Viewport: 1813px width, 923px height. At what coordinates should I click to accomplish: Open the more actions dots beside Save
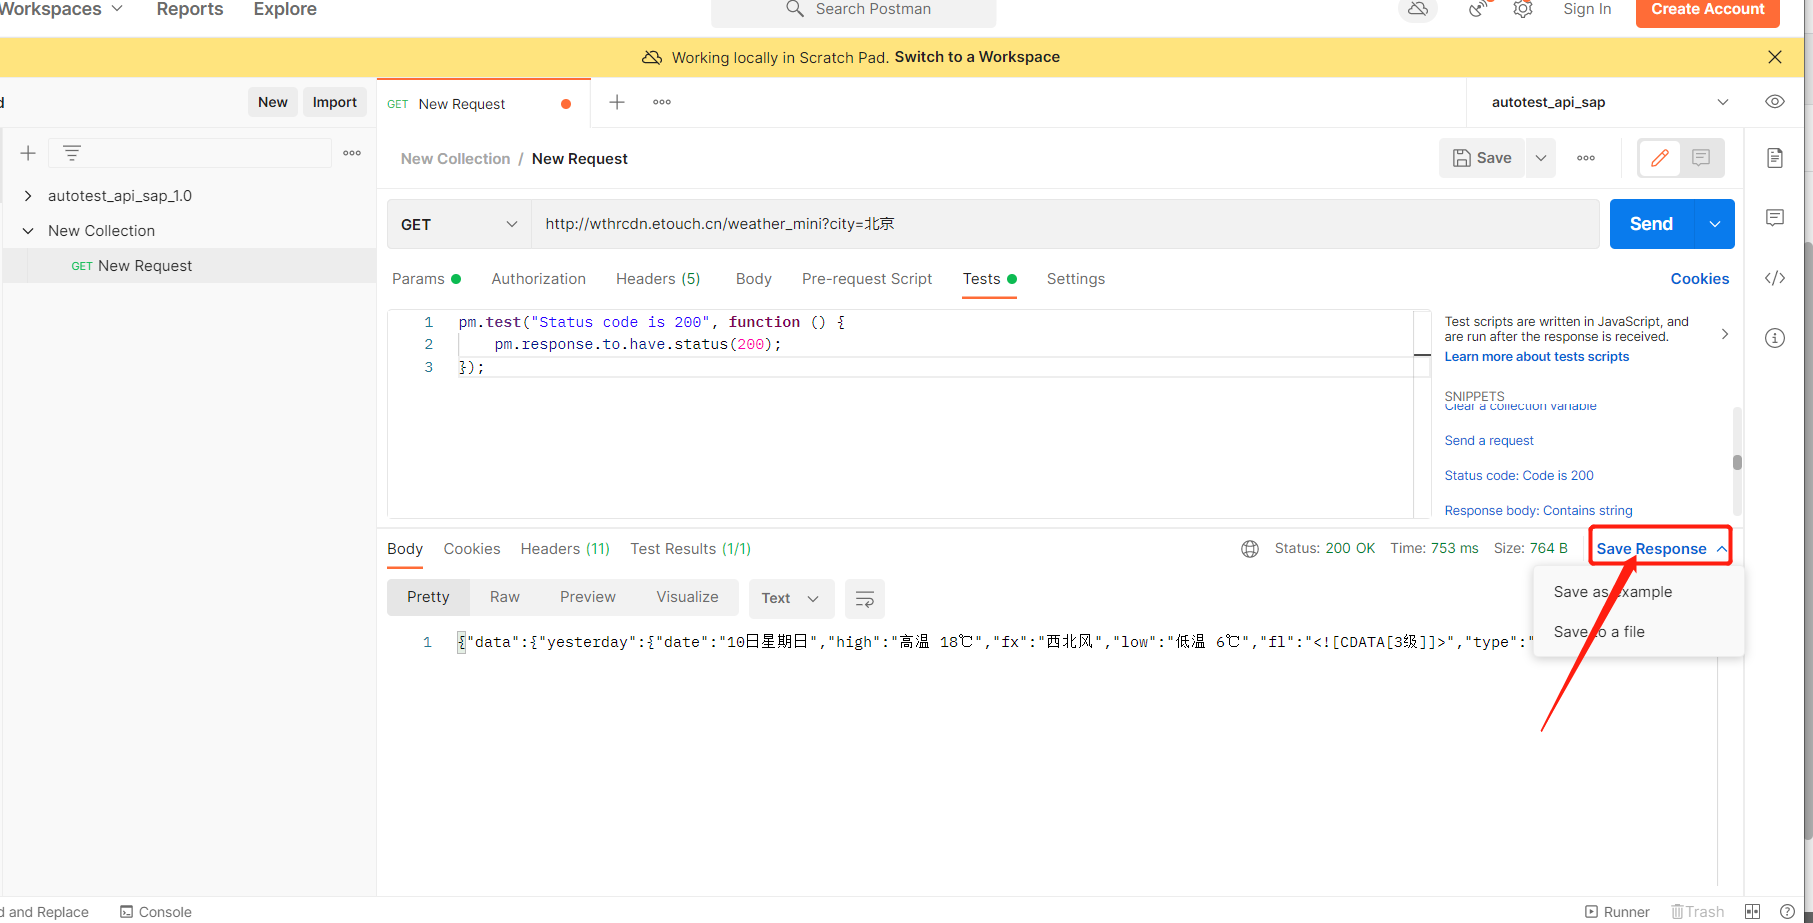click(x=1586, y=158)
